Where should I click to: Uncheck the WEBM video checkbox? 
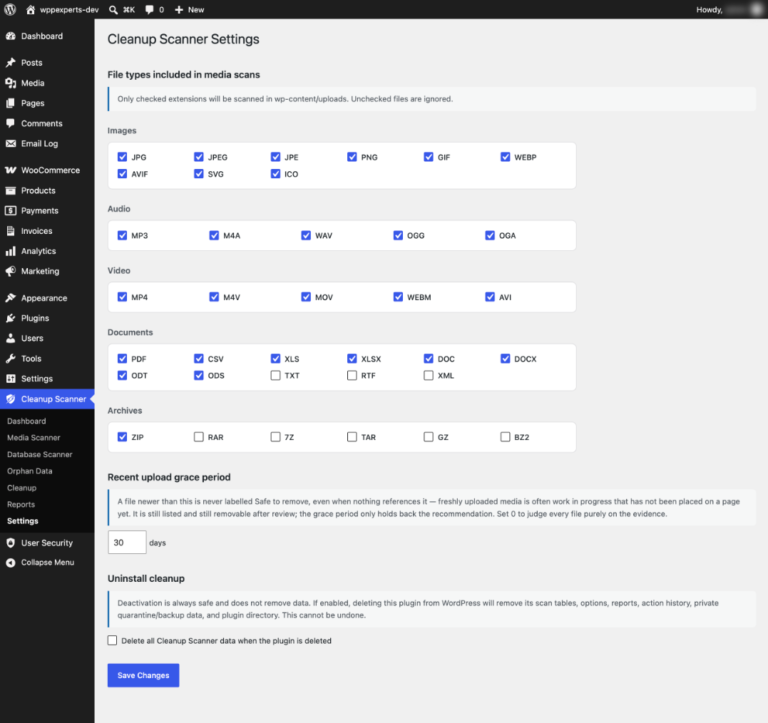398,297
